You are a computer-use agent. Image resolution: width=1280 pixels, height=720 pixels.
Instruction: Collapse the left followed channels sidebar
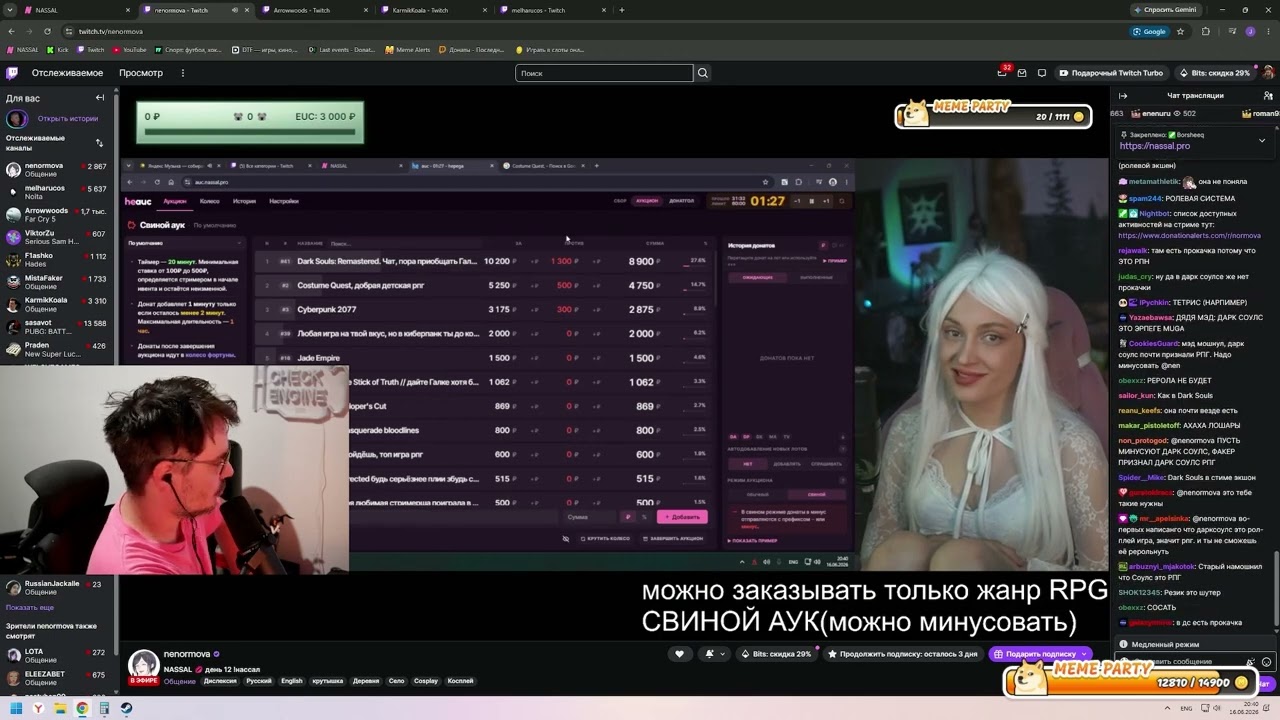point(100,97)
